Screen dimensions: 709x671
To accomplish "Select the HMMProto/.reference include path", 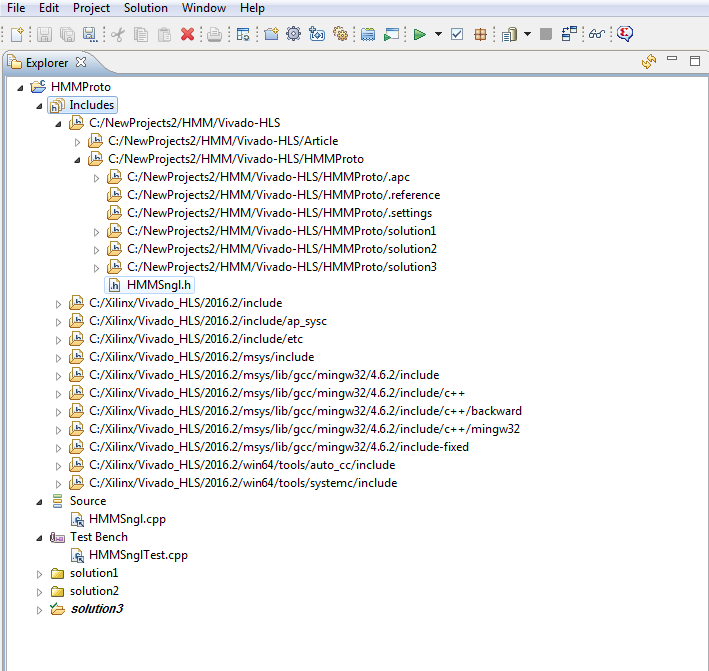I will click(274, 195).
